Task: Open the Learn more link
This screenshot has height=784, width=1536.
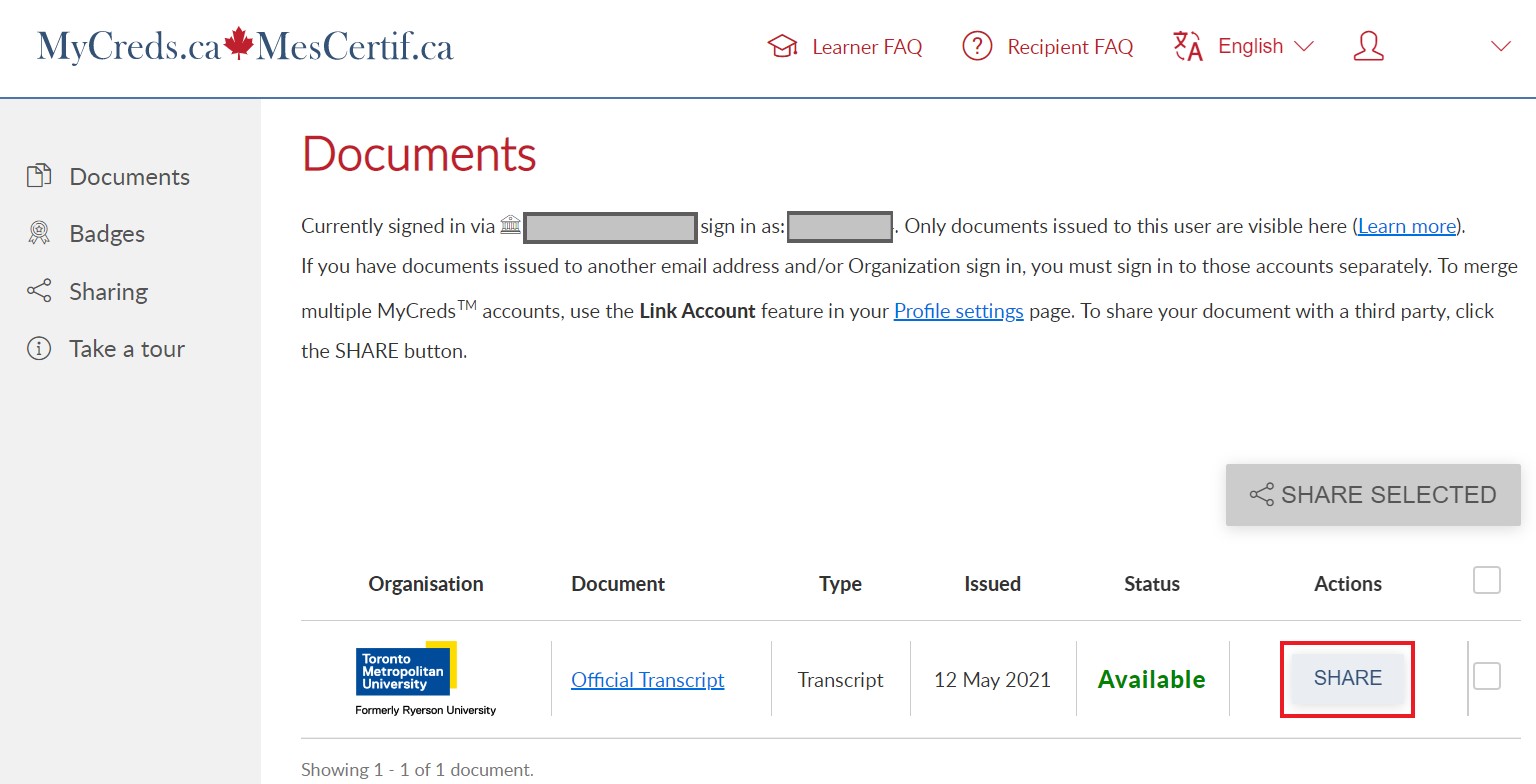Action: (1407, 226)
